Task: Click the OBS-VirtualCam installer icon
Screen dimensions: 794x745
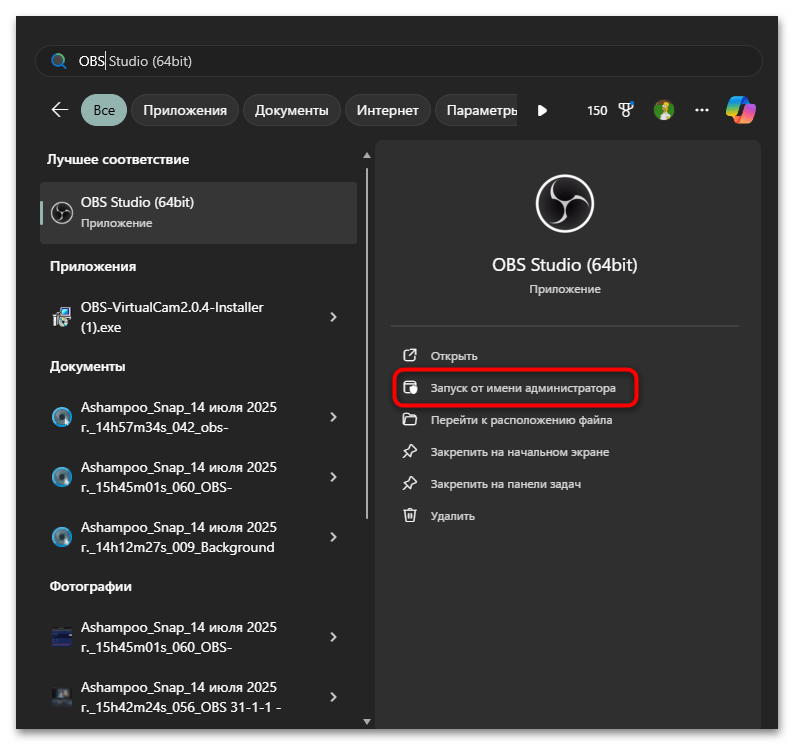Action: tap(62, 317)
